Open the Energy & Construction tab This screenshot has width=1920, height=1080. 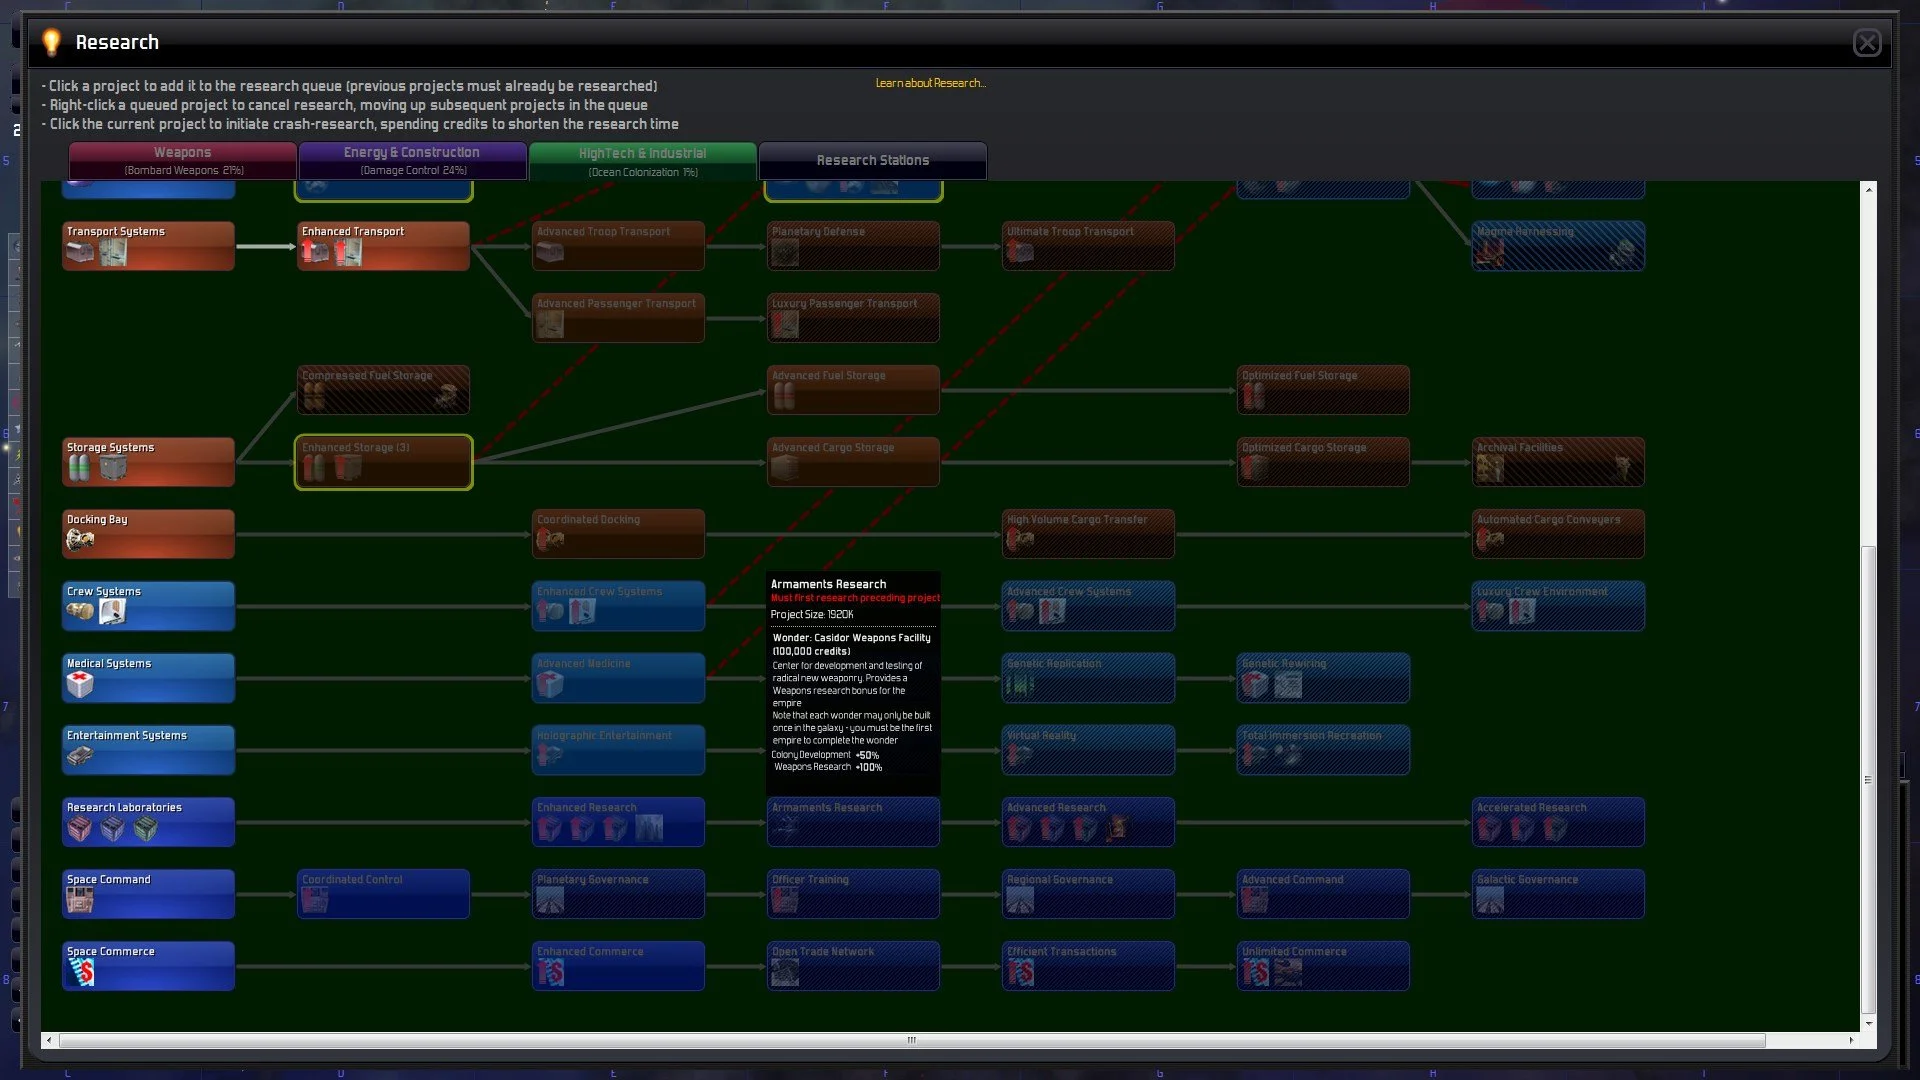click(x=412, y=160)
